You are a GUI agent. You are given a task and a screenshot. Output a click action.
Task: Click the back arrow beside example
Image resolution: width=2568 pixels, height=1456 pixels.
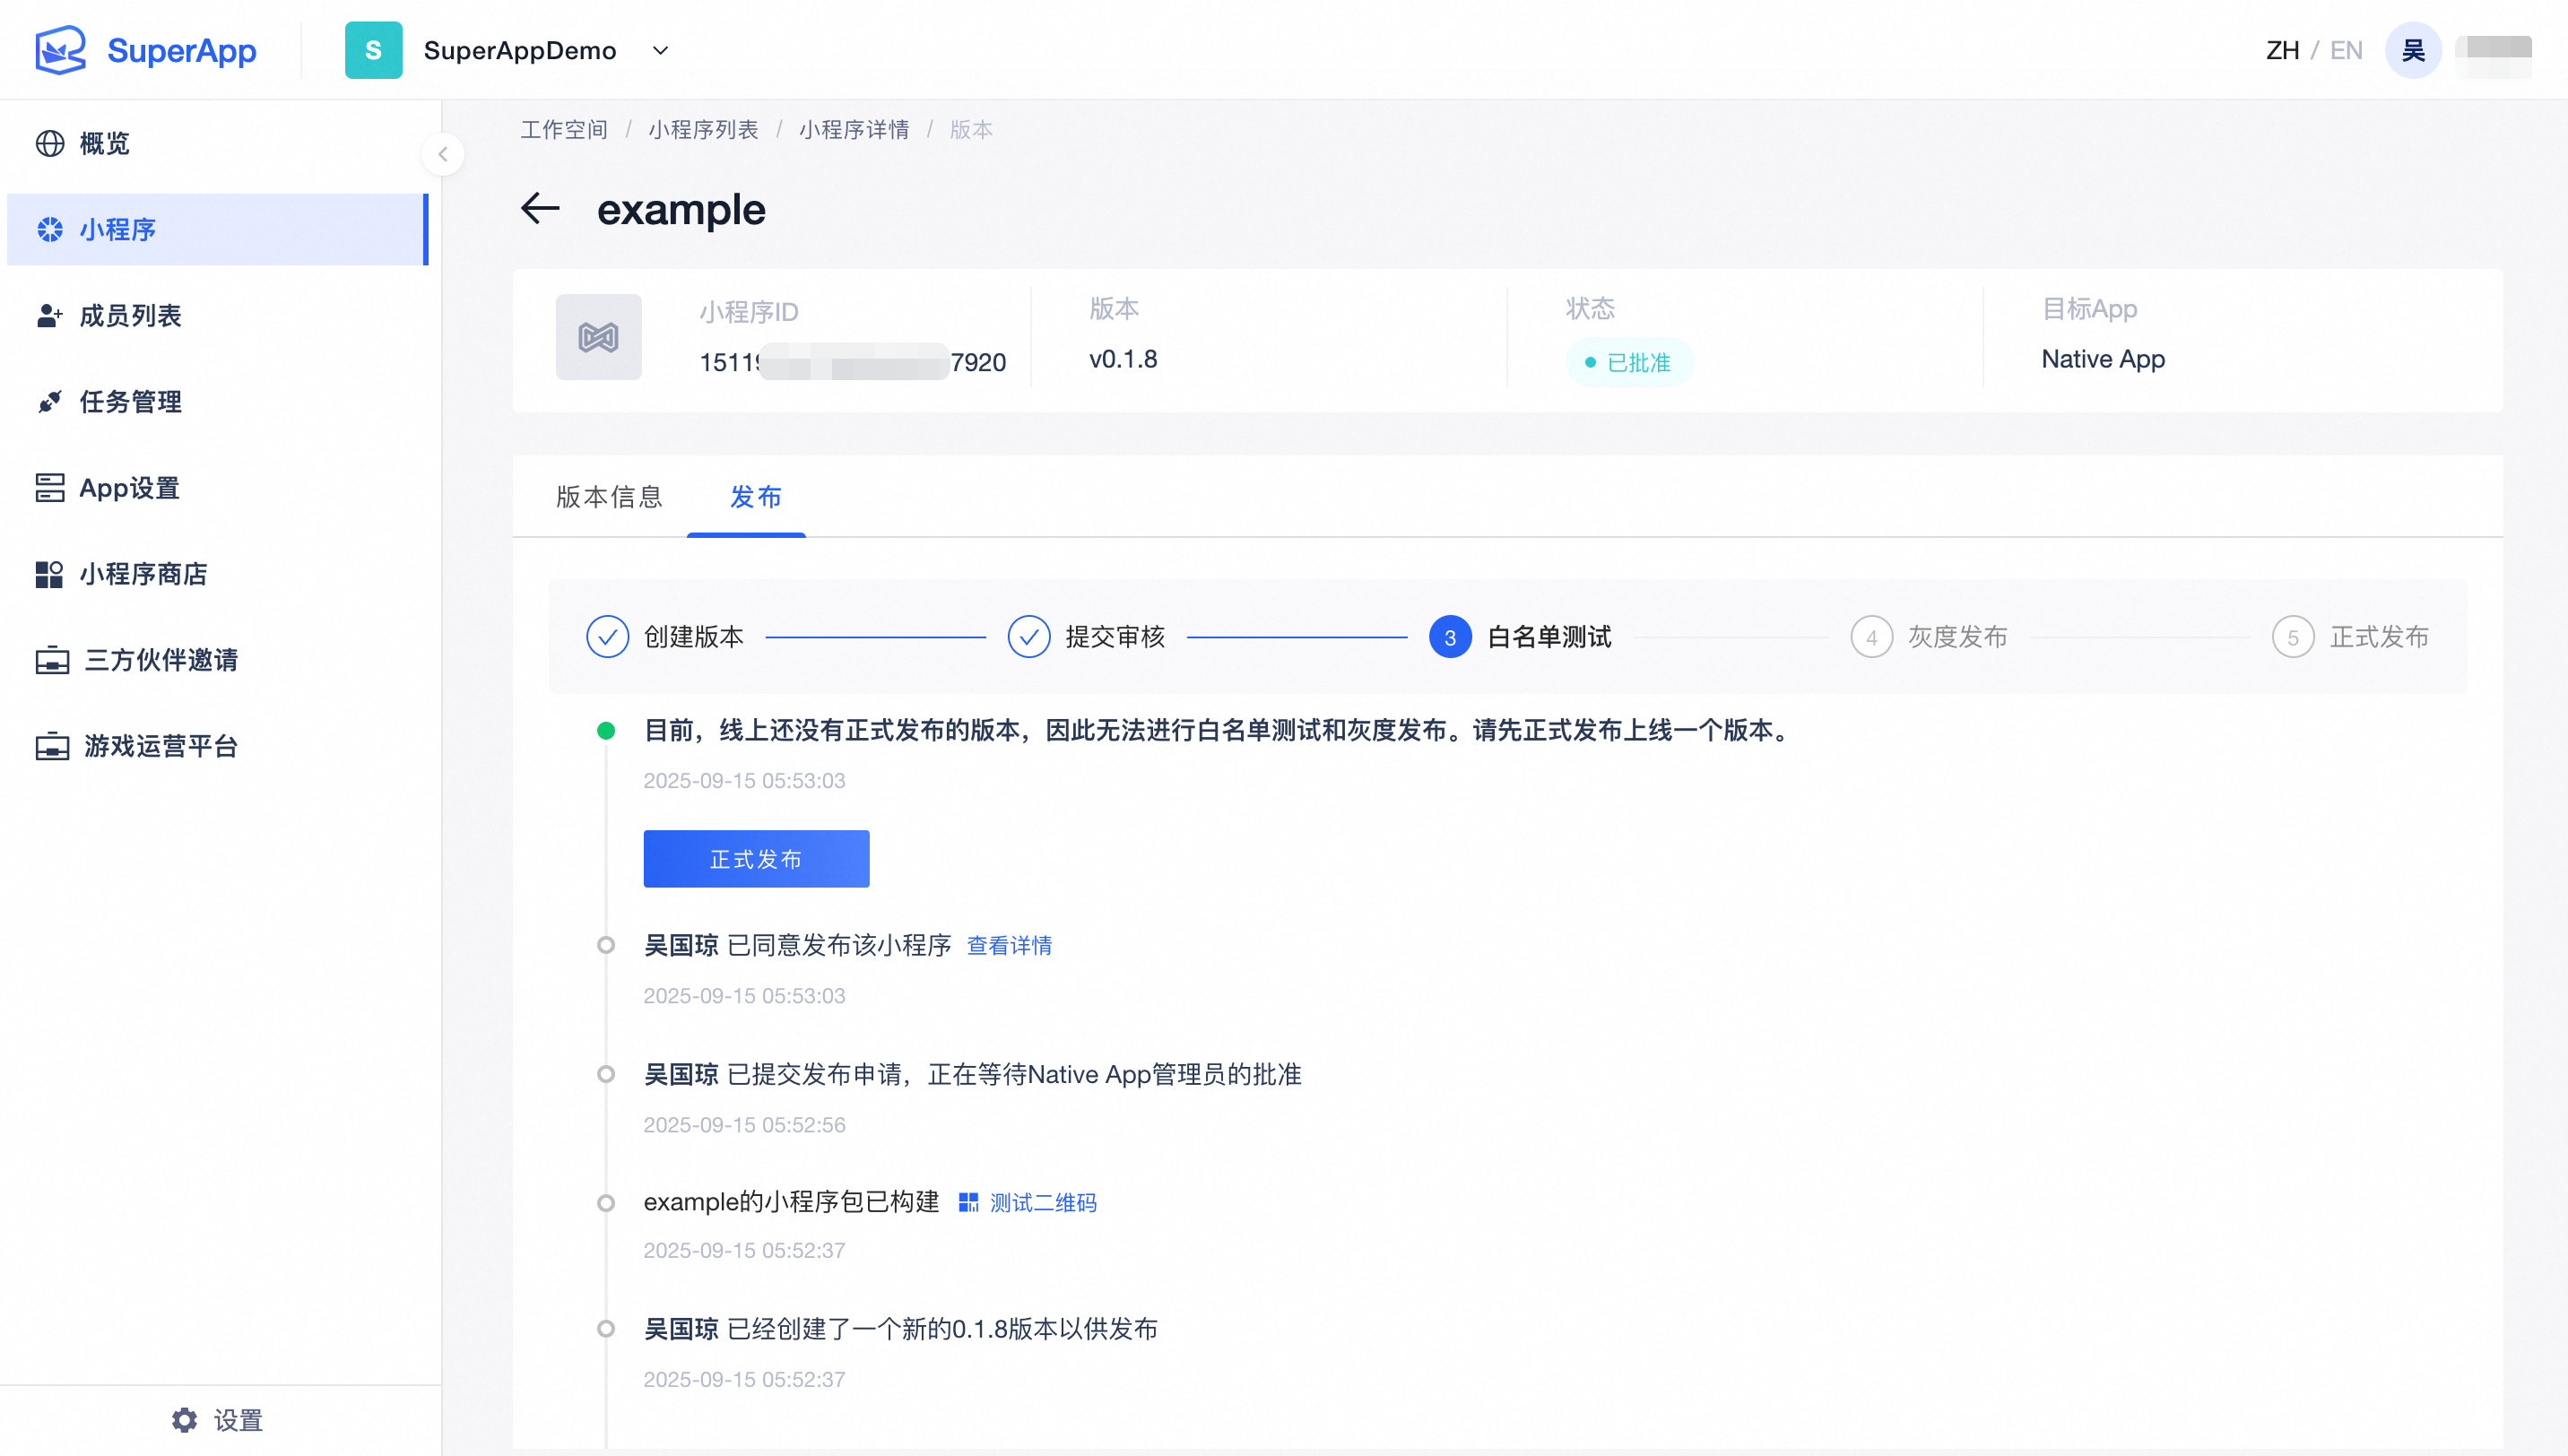(x=540, y=209)
